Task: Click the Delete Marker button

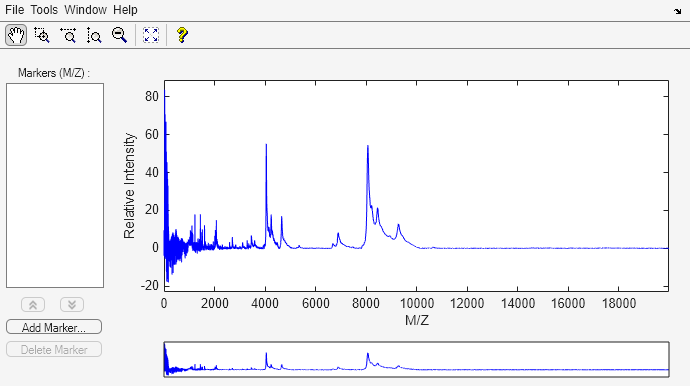Action: [x=54, y=349]
